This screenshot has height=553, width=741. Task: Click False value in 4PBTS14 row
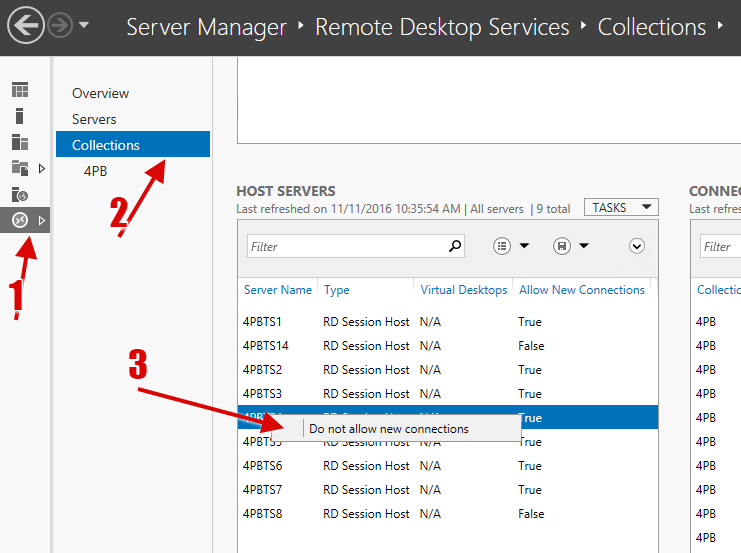531,346
